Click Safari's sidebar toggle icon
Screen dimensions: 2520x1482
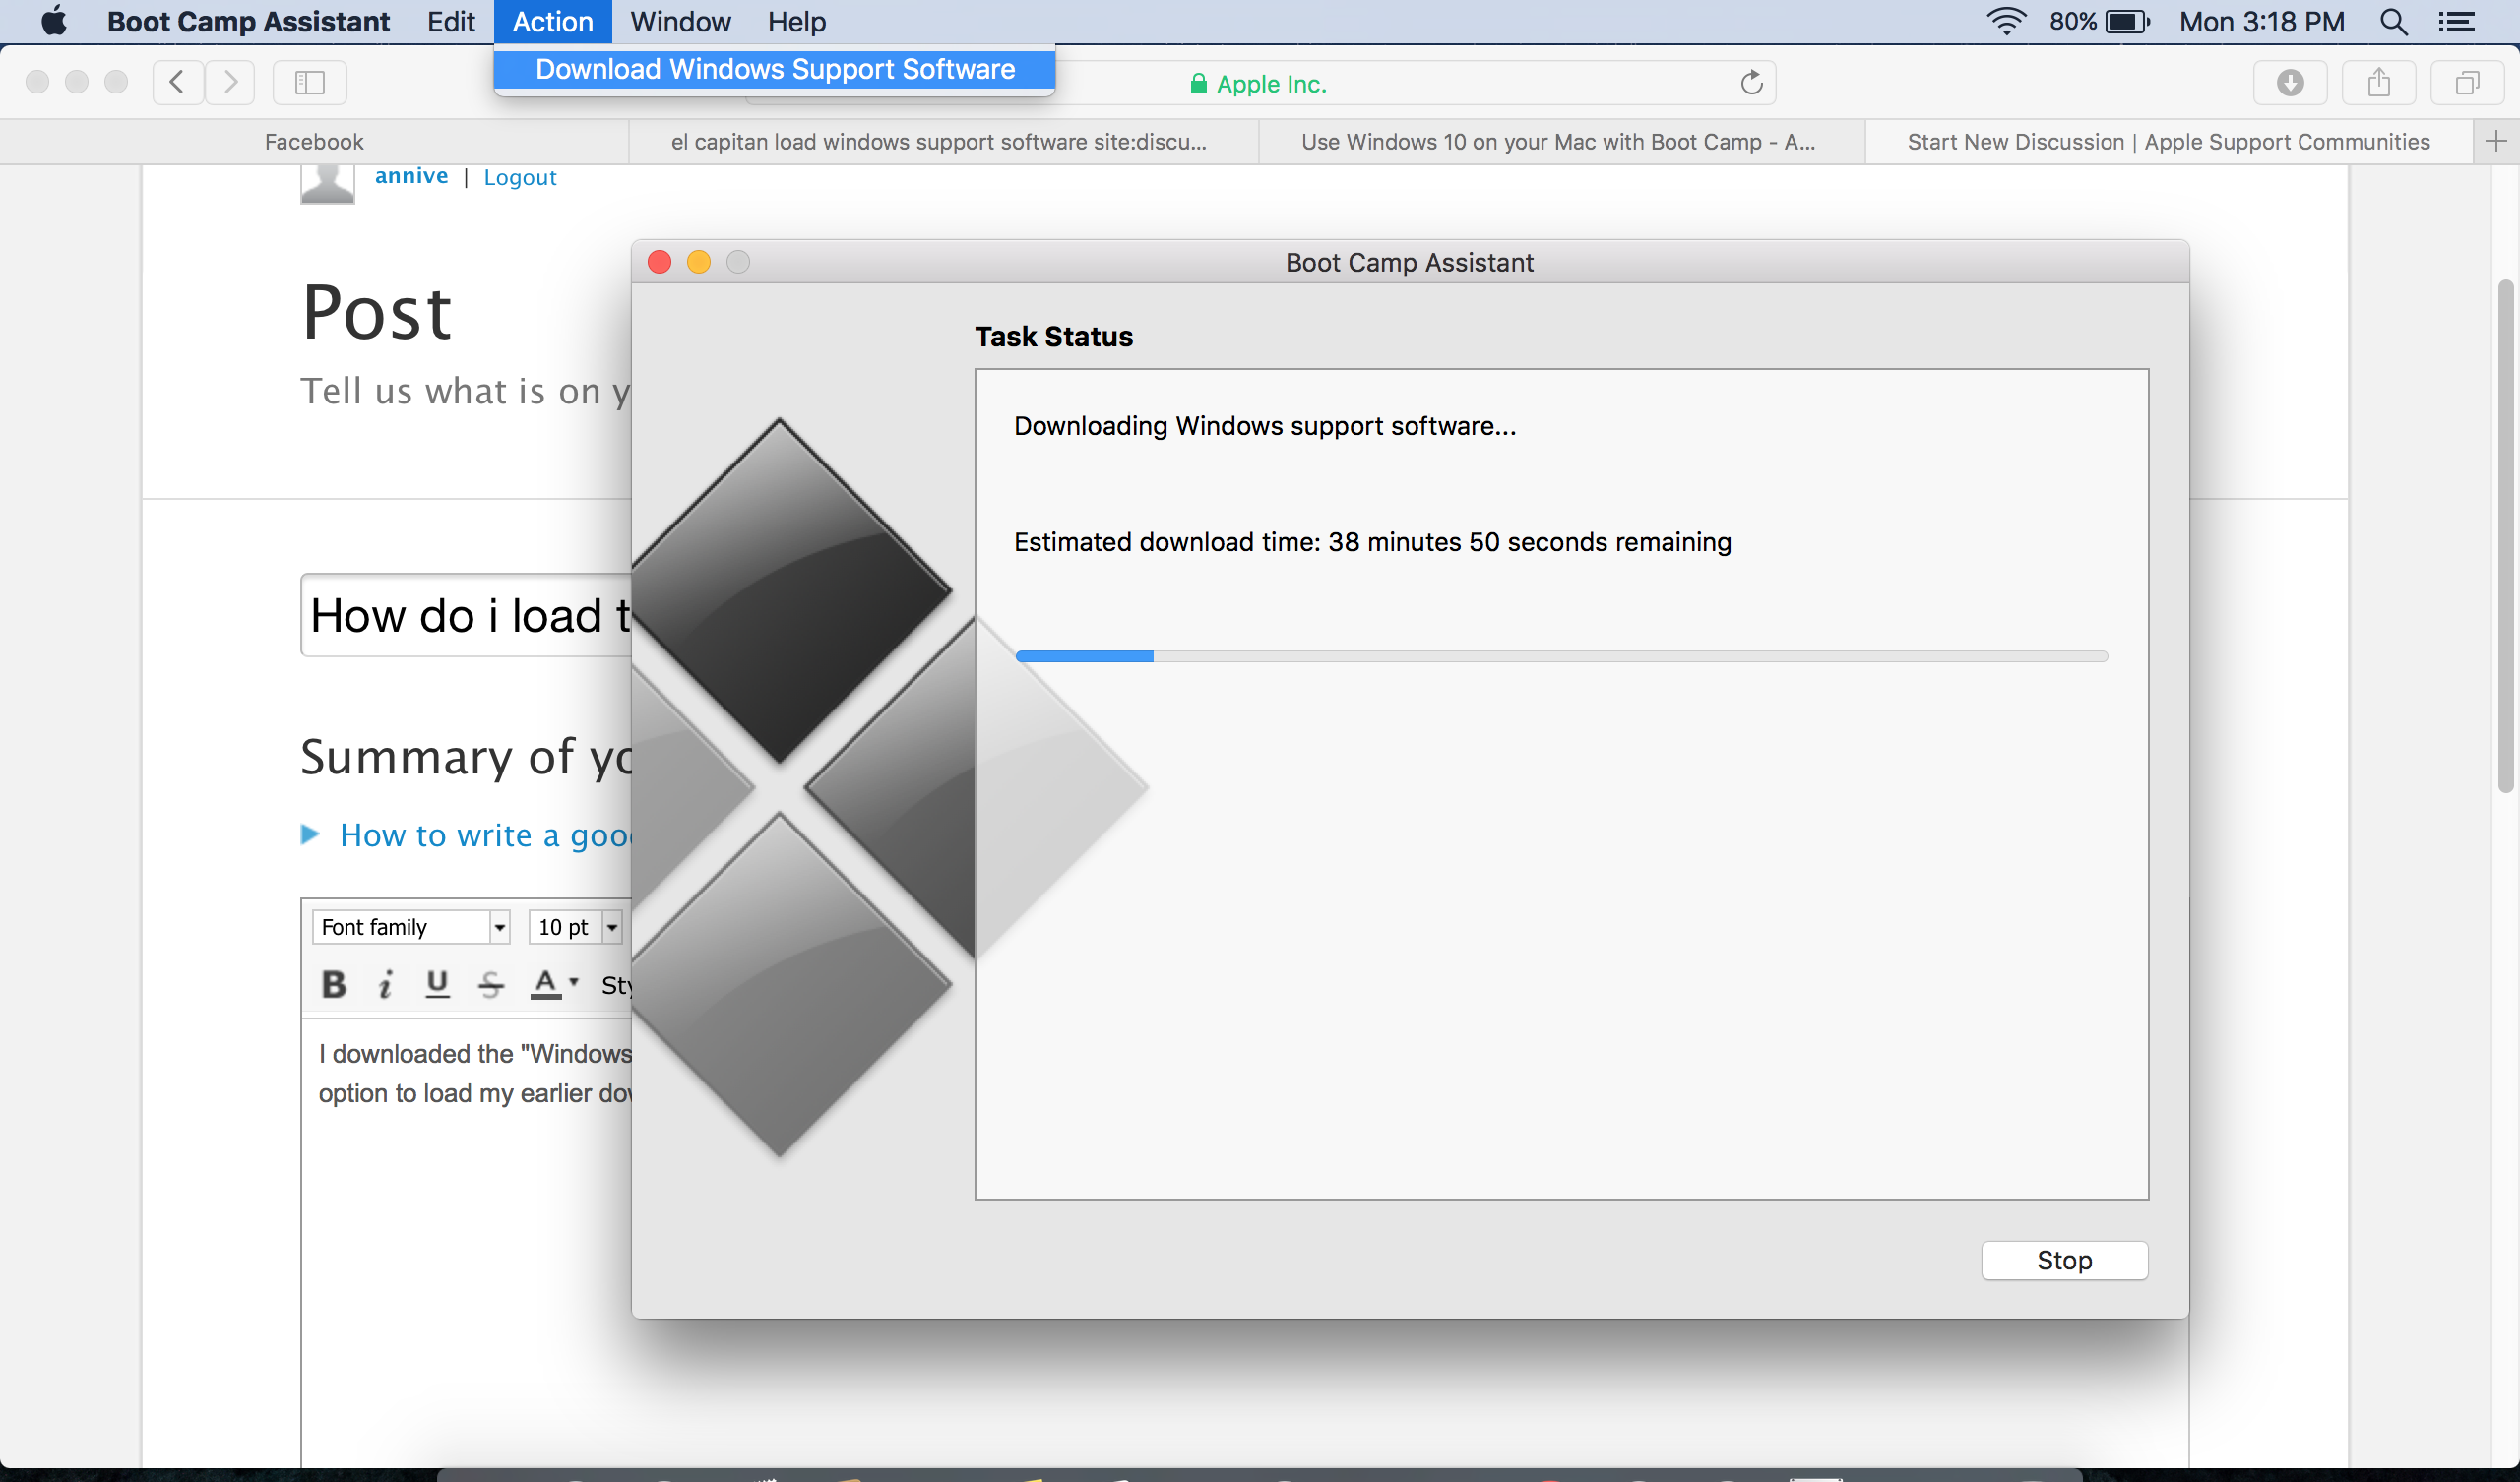pos(310,82)
